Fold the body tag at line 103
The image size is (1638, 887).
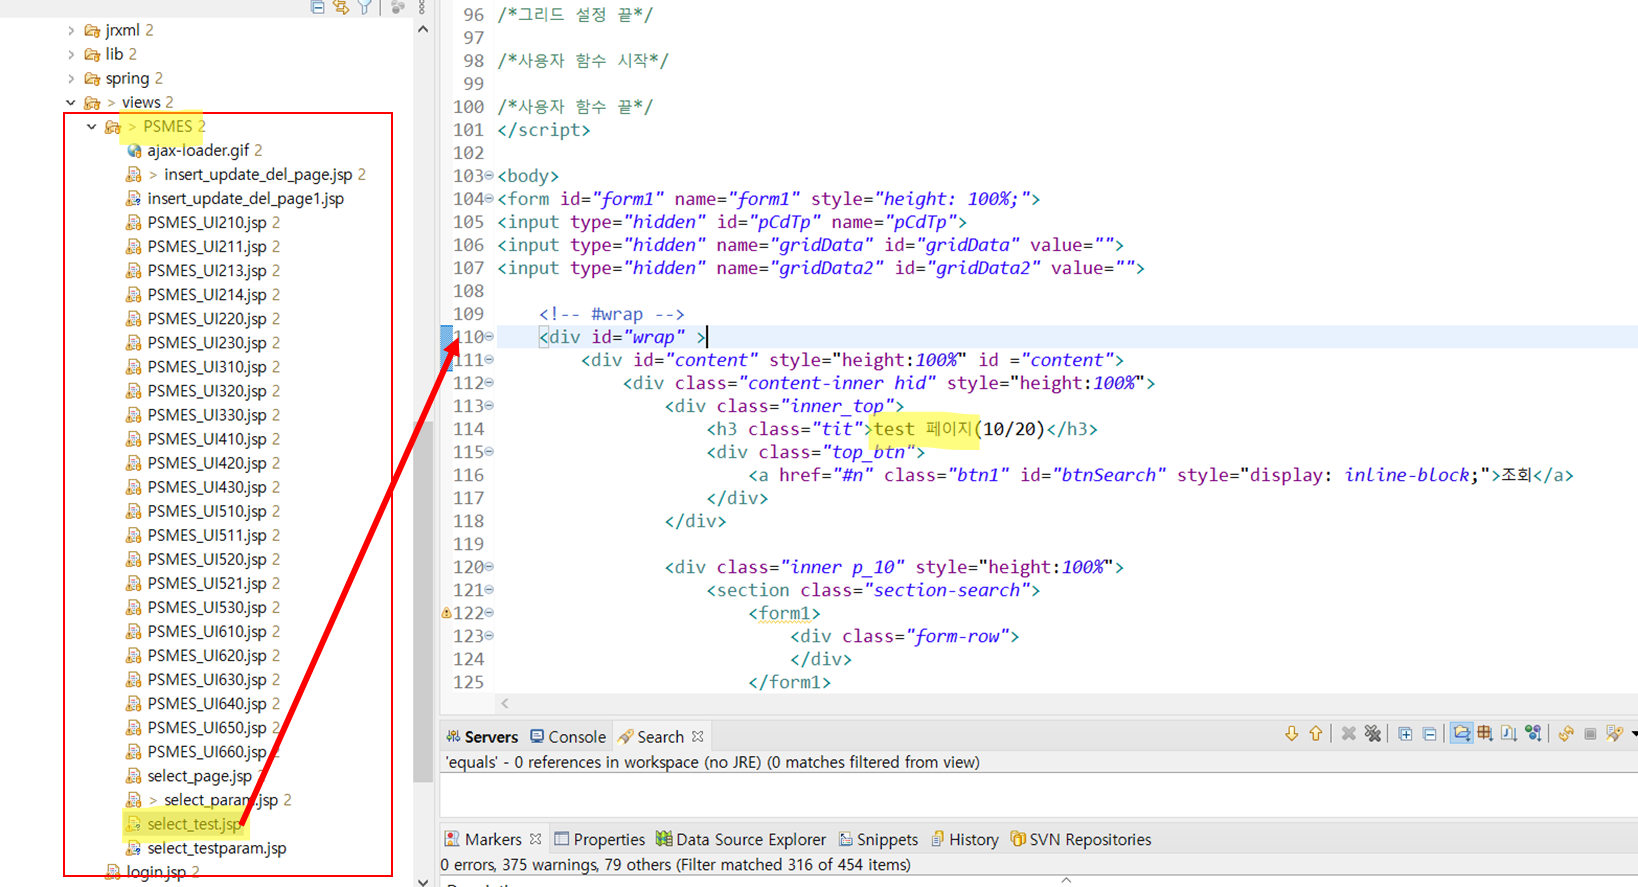click(x=489, y=176)
